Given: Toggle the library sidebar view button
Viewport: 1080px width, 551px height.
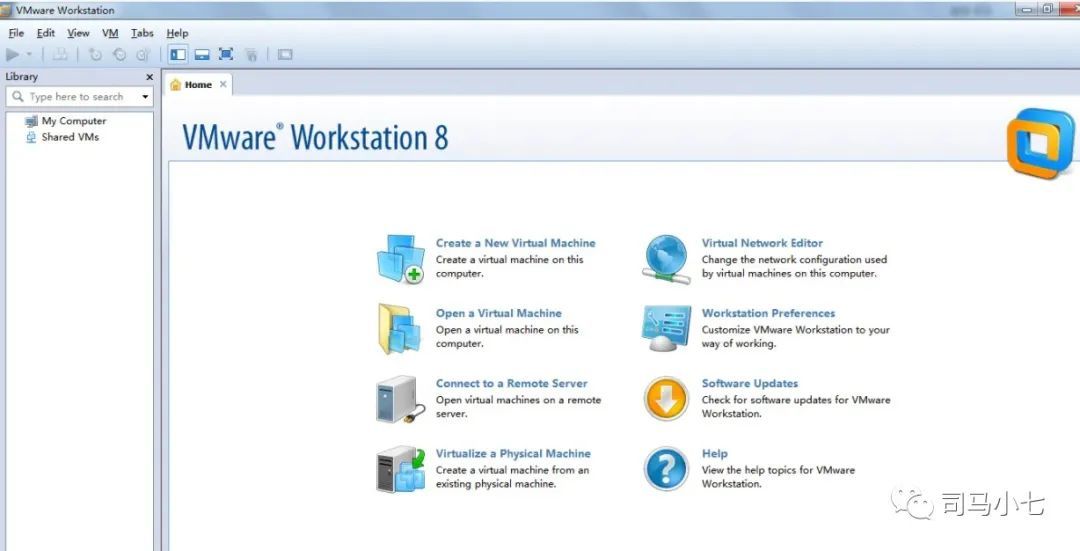Looking at the screenshot, I should (178, 54).
